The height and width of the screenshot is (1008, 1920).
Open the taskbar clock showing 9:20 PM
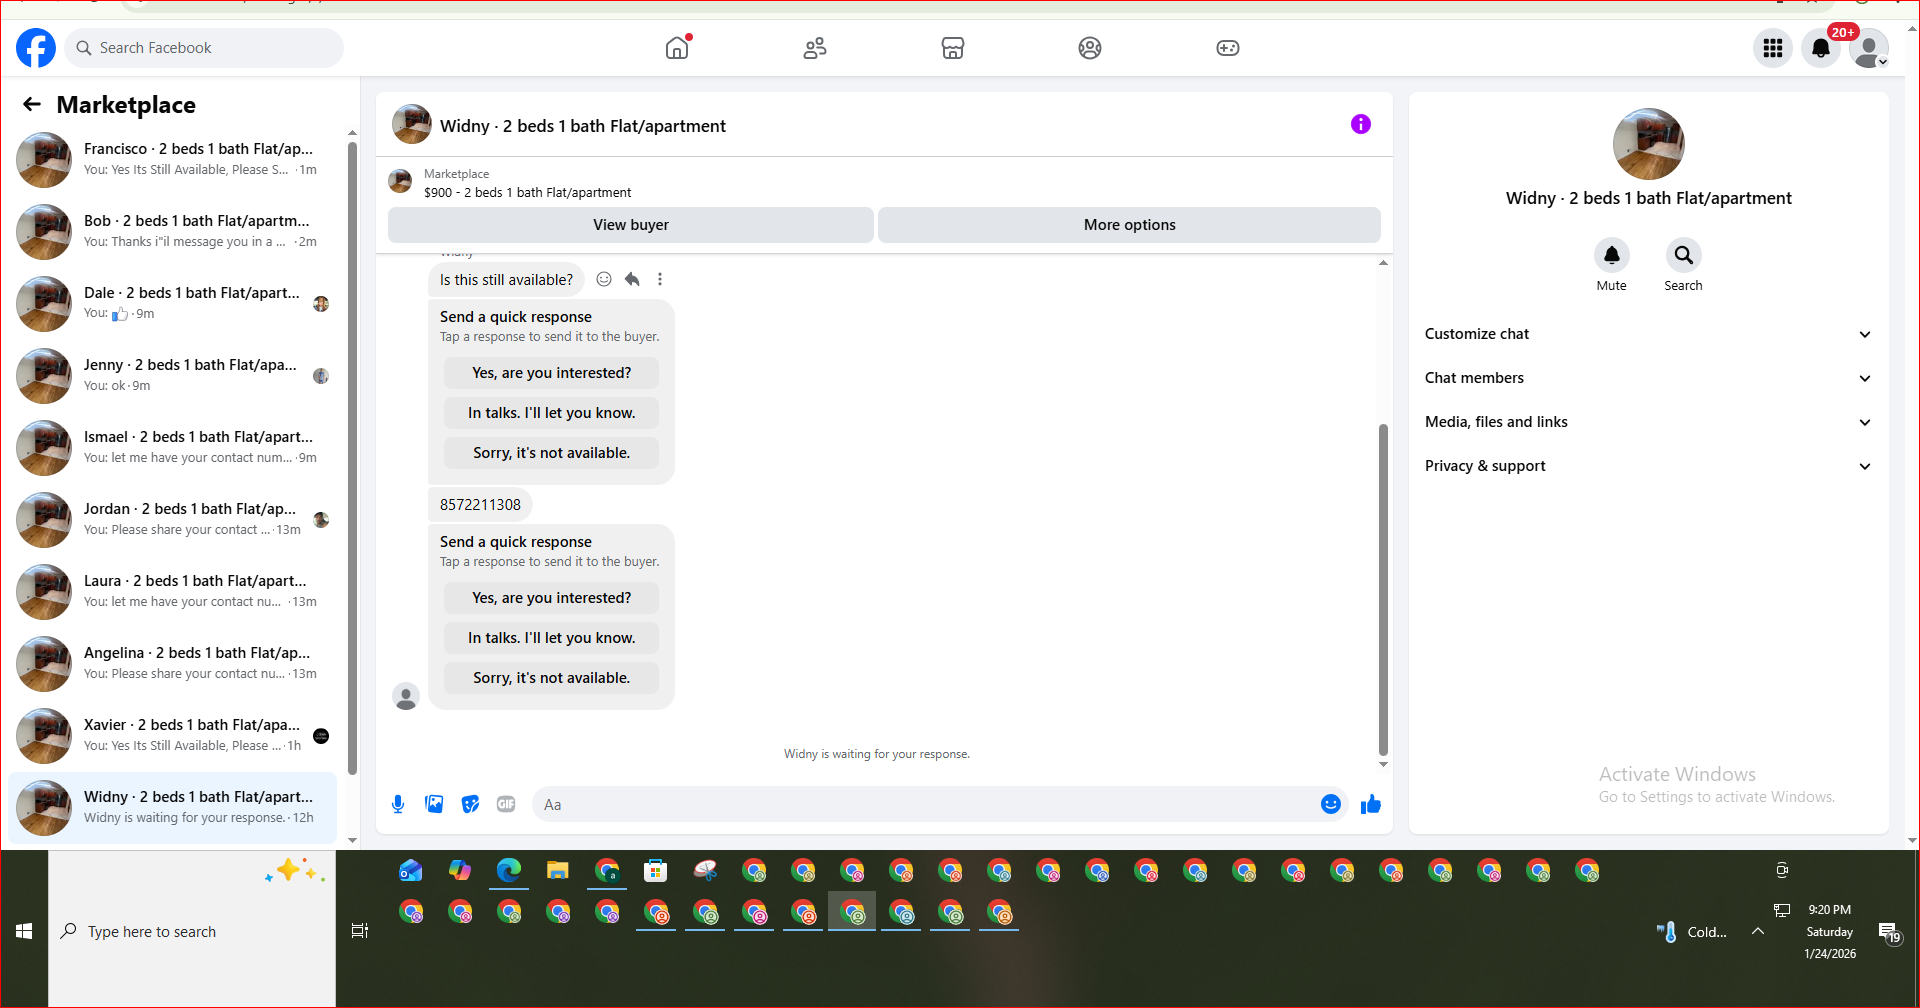[1830, 931]
